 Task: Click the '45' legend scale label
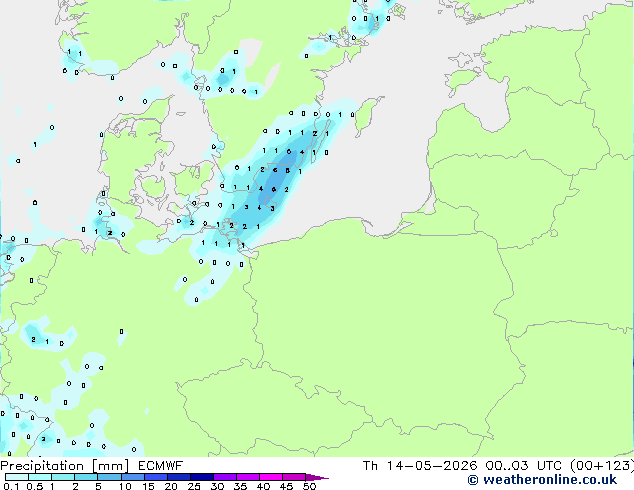(286, 486)
